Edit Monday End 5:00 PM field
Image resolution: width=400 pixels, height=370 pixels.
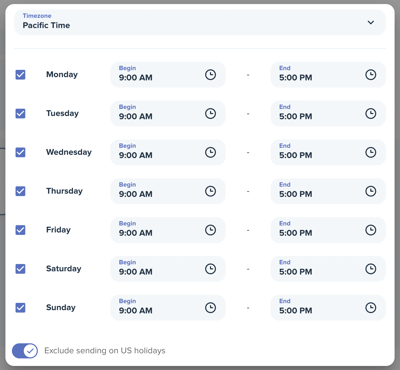[x=328, y=75]
